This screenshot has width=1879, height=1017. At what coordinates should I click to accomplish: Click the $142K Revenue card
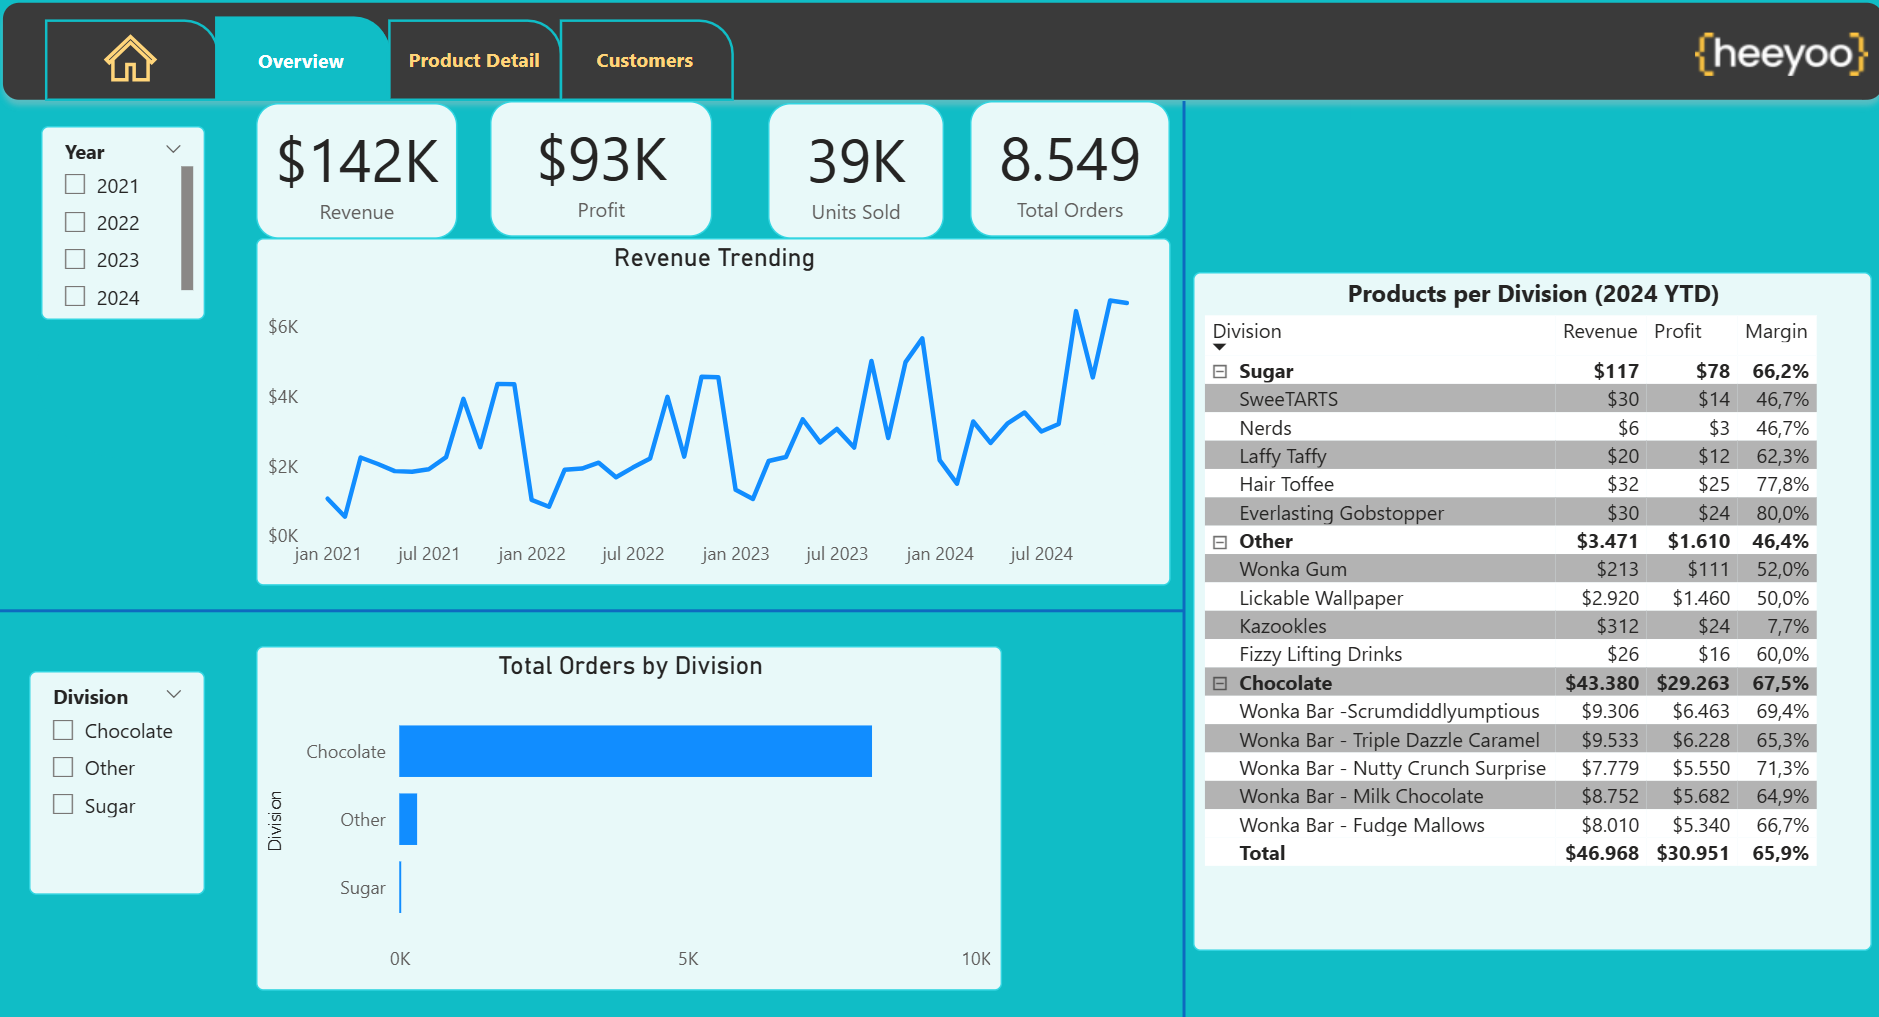357,171
